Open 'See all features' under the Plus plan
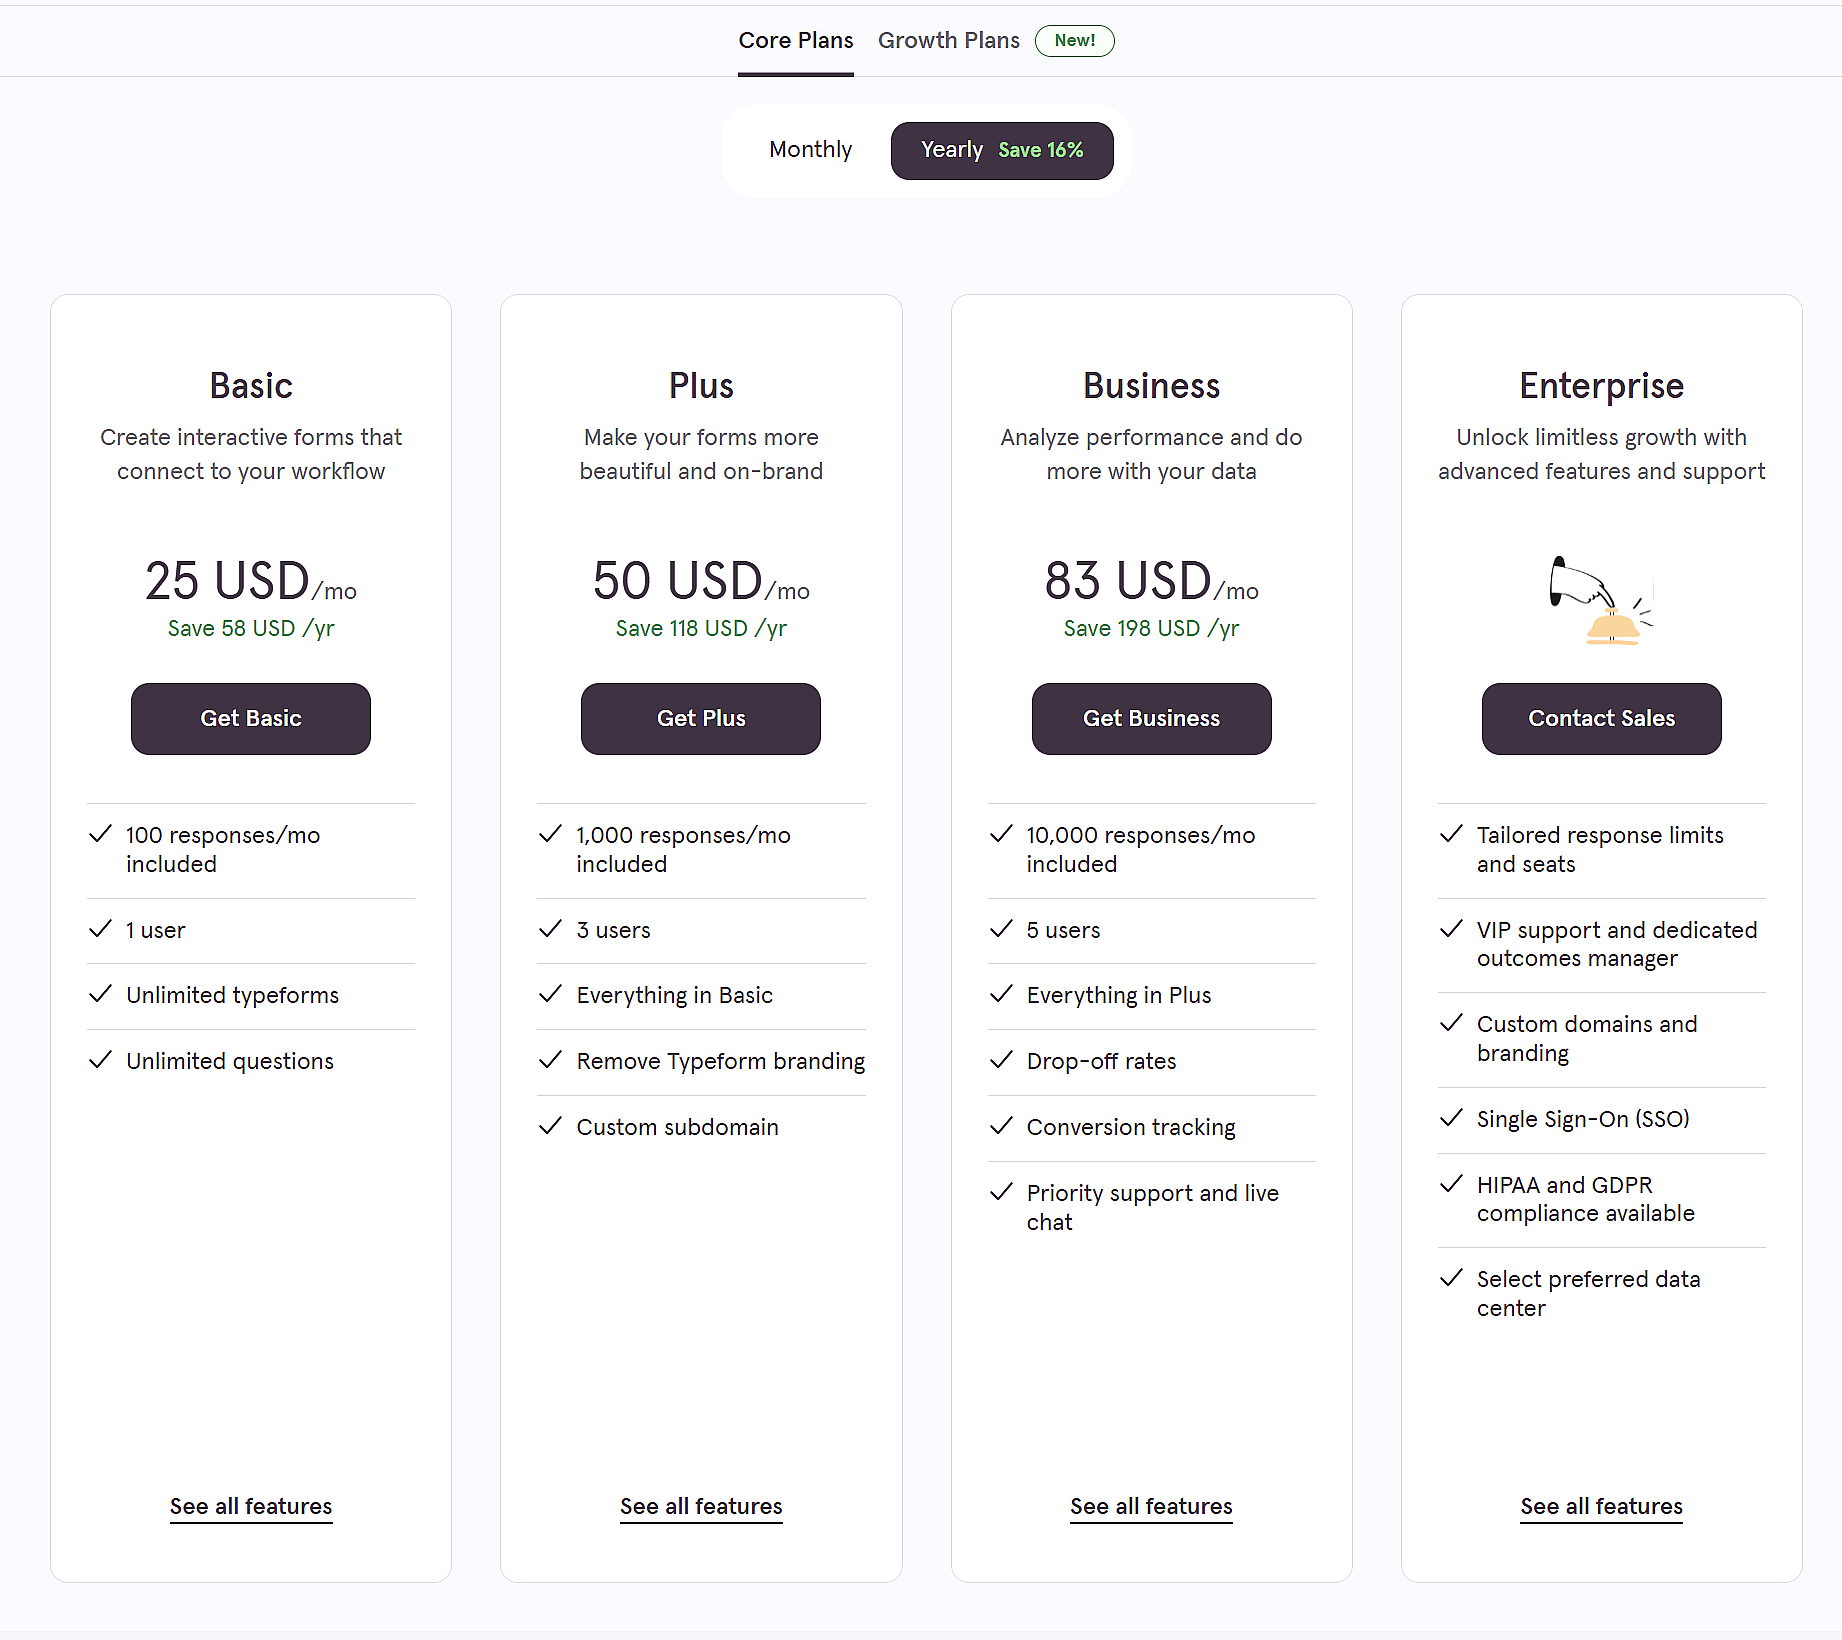Viewport: 1842px width, 1640px height. [700, 1507]
